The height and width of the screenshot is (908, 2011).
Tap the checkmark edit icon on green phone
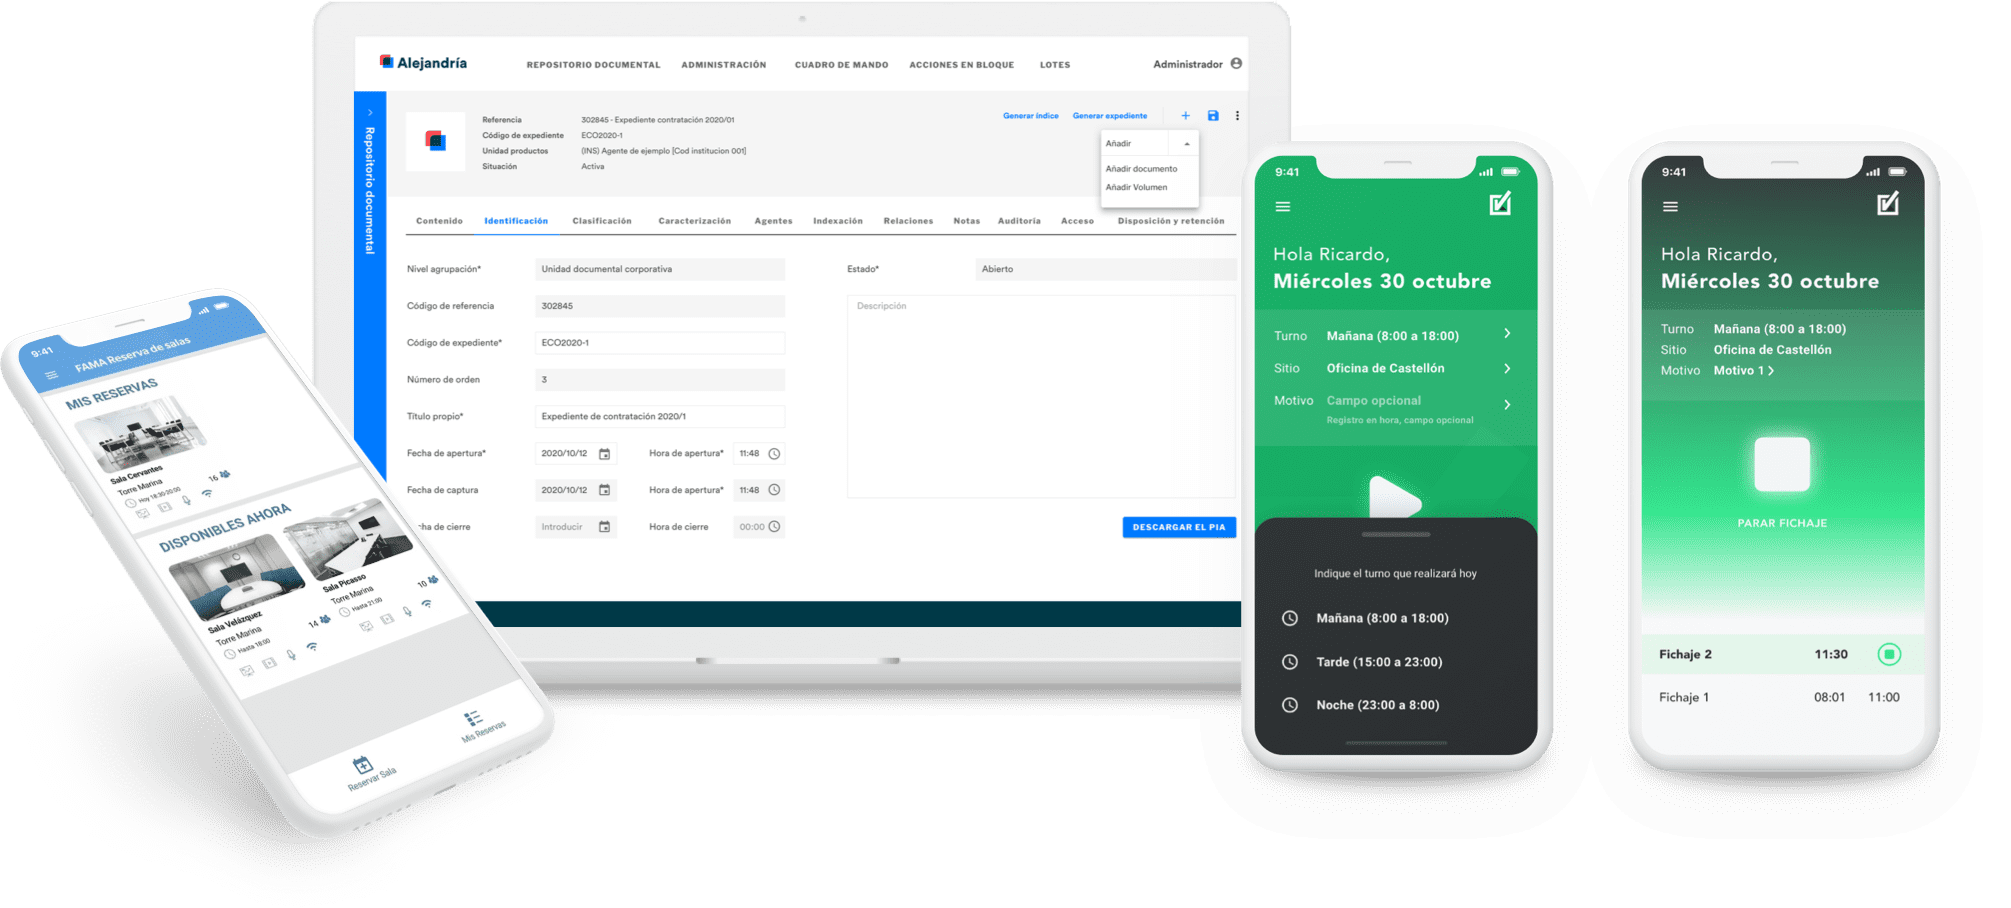click(x=1500, y=204)
